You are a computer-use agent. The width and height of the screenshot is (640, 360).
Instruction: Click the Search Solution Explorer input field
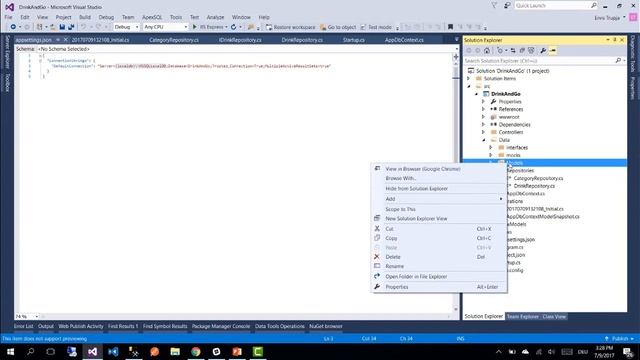point(539,60)
